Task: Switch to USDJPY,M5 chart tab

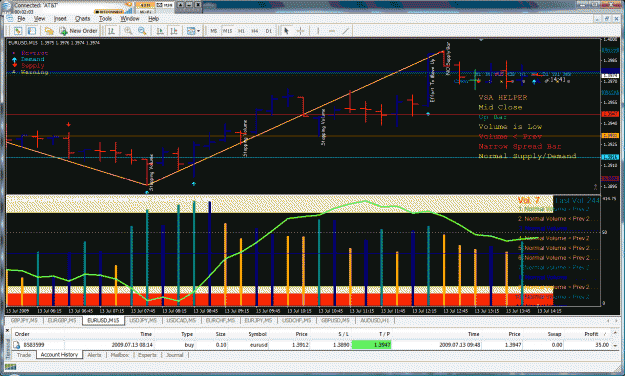Action: [143, 321]
